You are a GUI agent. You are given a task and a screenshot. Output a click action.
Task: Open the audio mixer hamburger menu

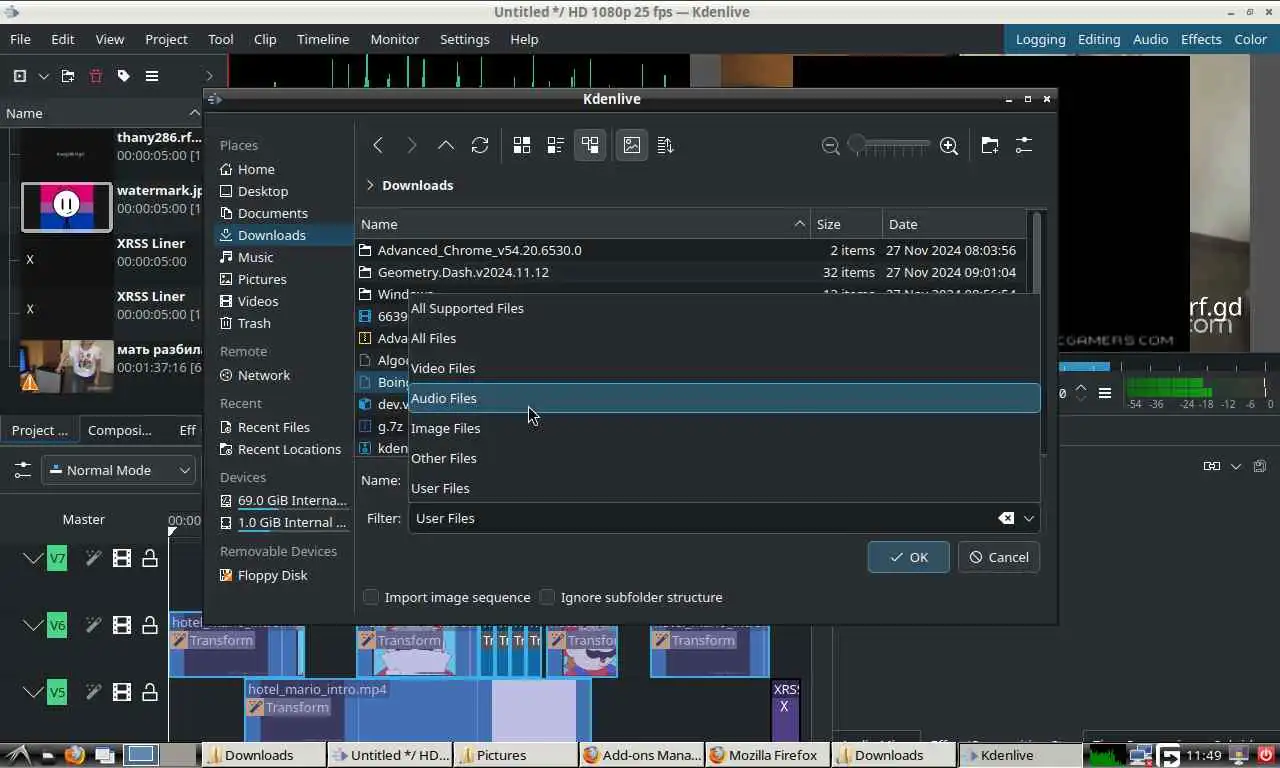click(x=1105, y=393)
